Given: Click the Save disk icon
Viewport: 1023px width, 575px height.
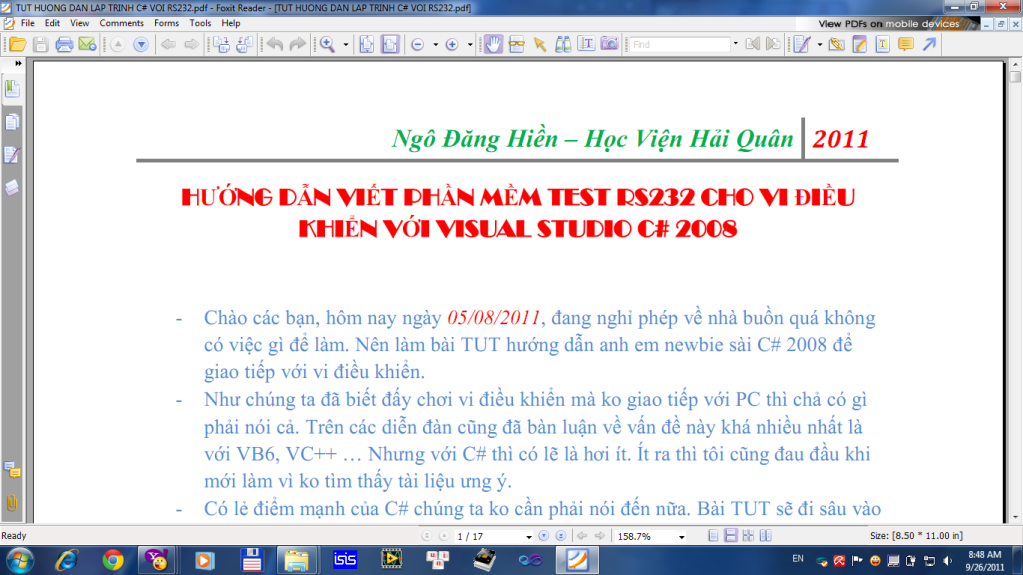Looking at the screenshot, I should coord(40,44).
